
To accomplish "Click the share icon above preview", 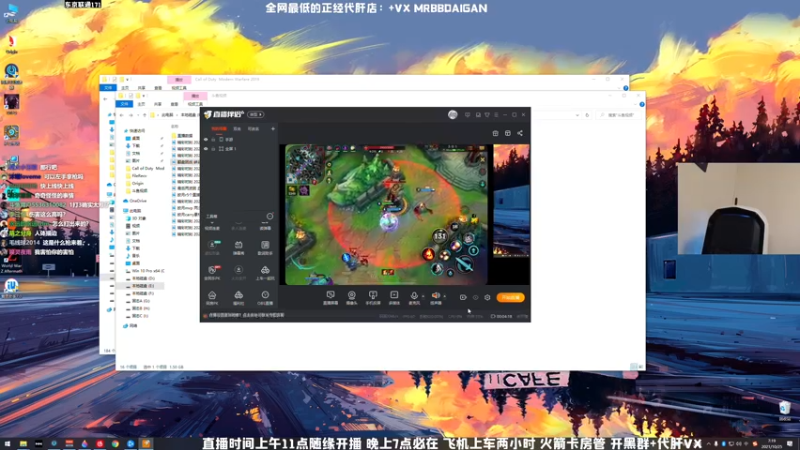I will coord(520,133).
